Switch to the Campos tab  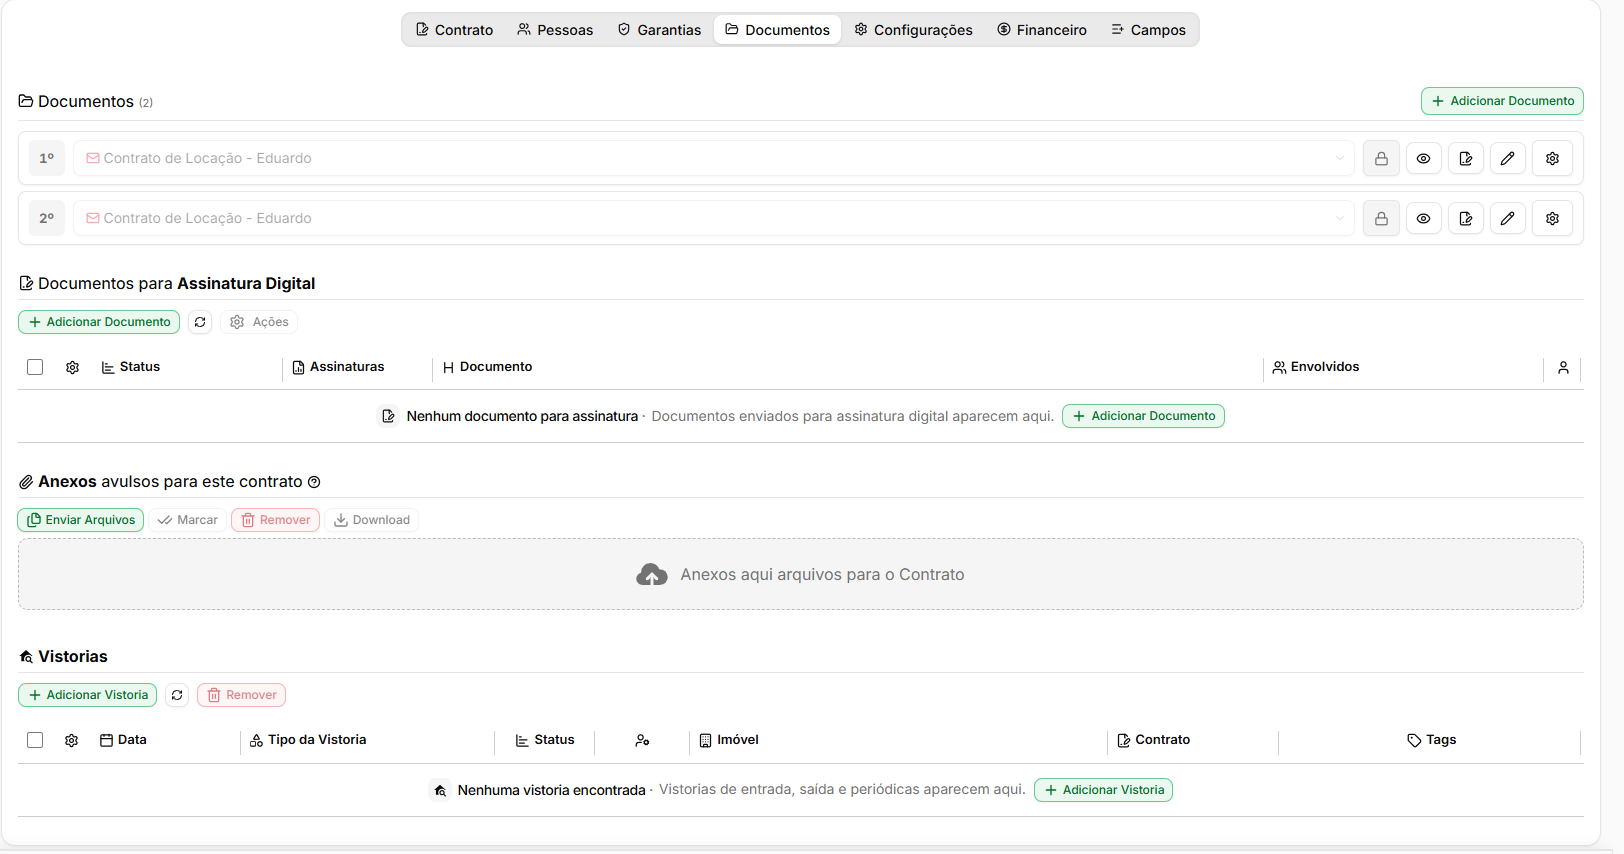click(x=1148, y=30)
